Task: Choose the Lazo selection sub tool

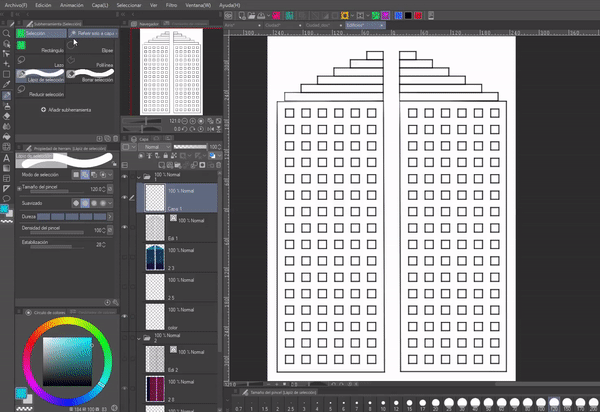Action: 38,61
